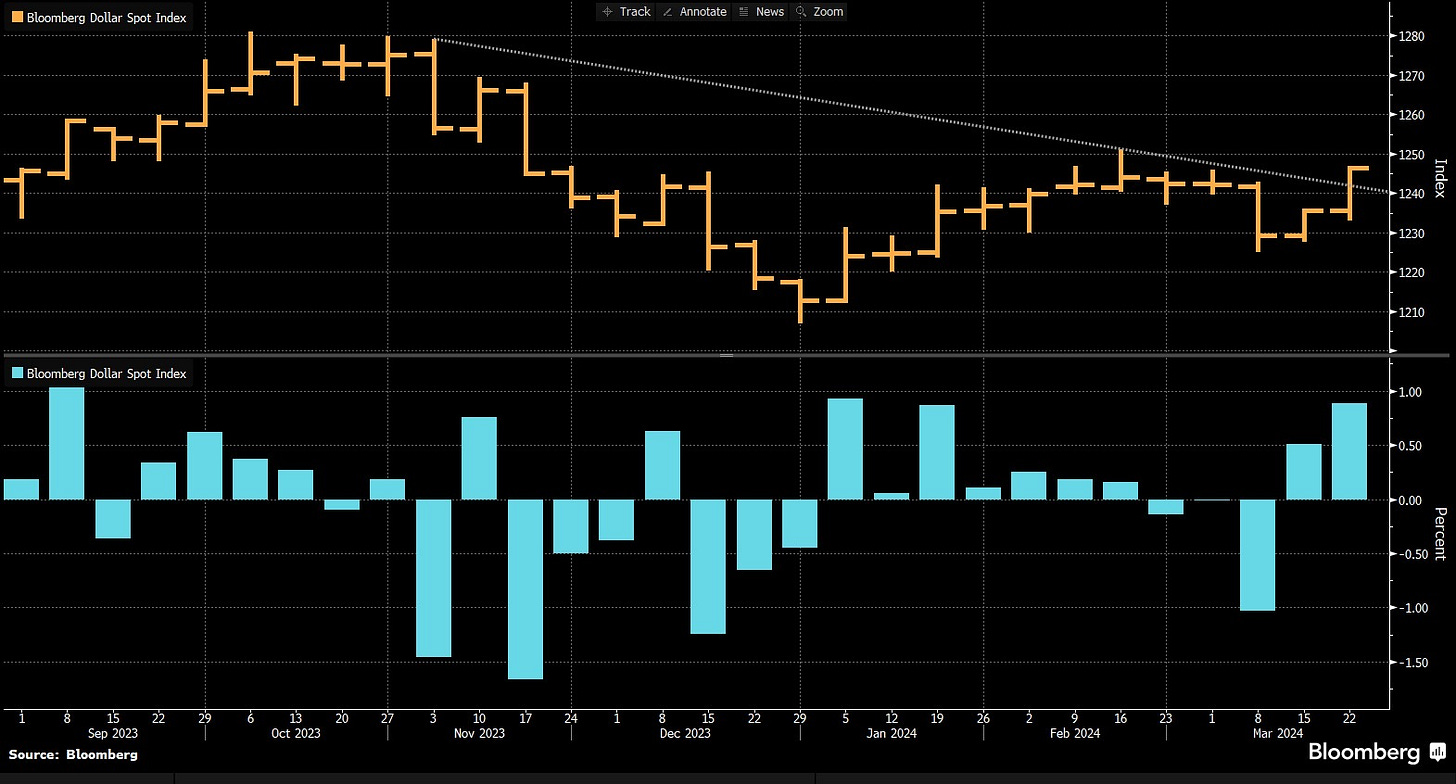The width and height of the screenshot is (1456, 784).
Task: Click the positive percent bar above date 5
Action: click(x=846, y=449)
